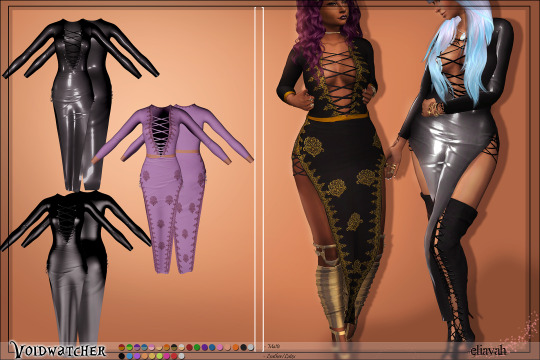Pick the two-tone white and tan swatch

click(181, 347)
